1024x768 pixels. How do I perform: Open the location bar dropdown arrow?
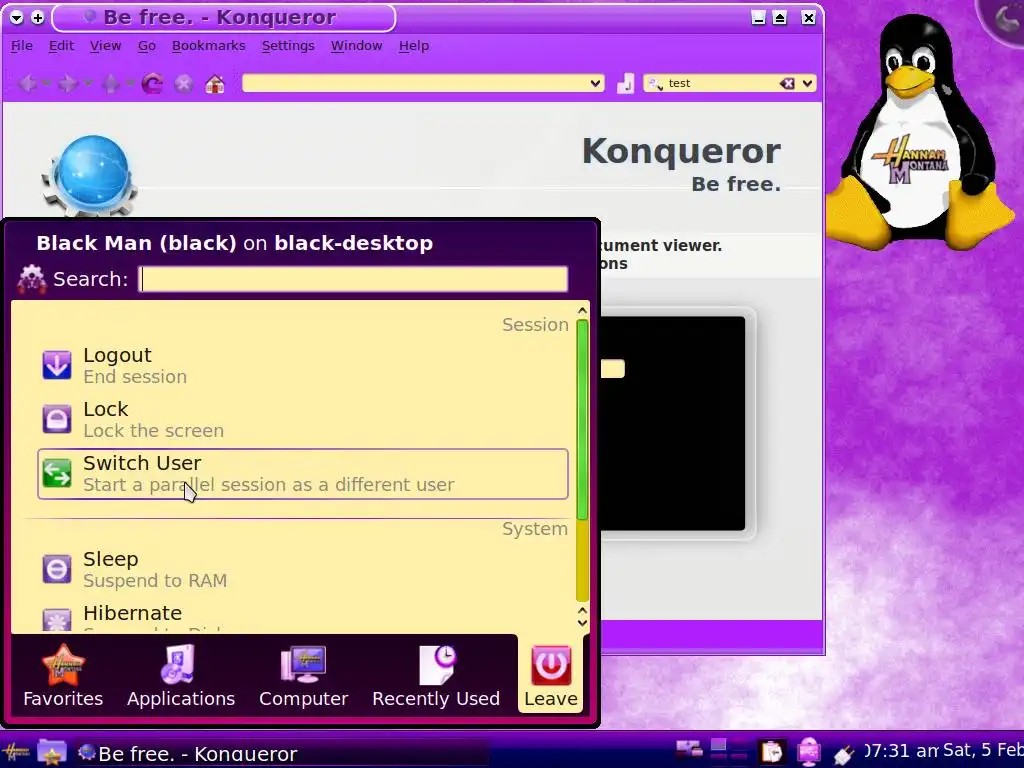595,84
